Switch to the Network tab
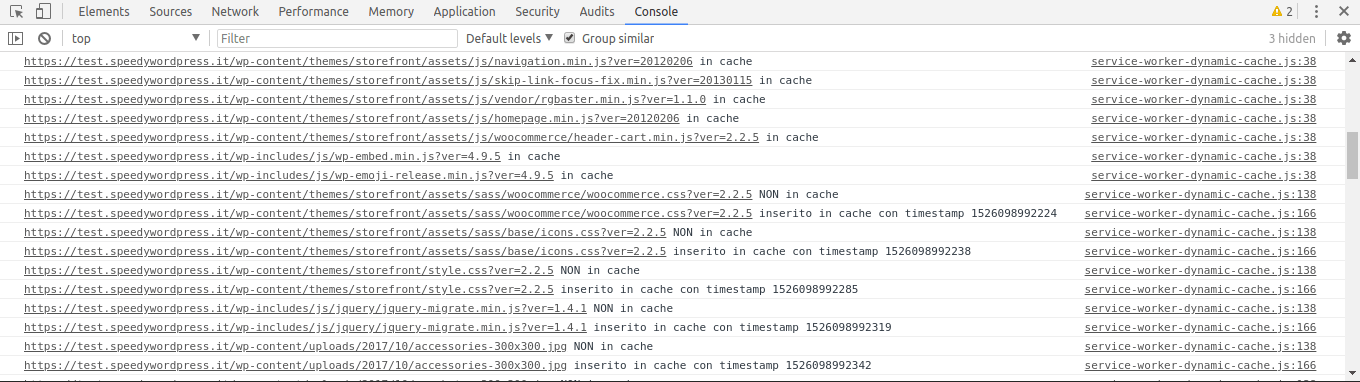 point(235,12)
